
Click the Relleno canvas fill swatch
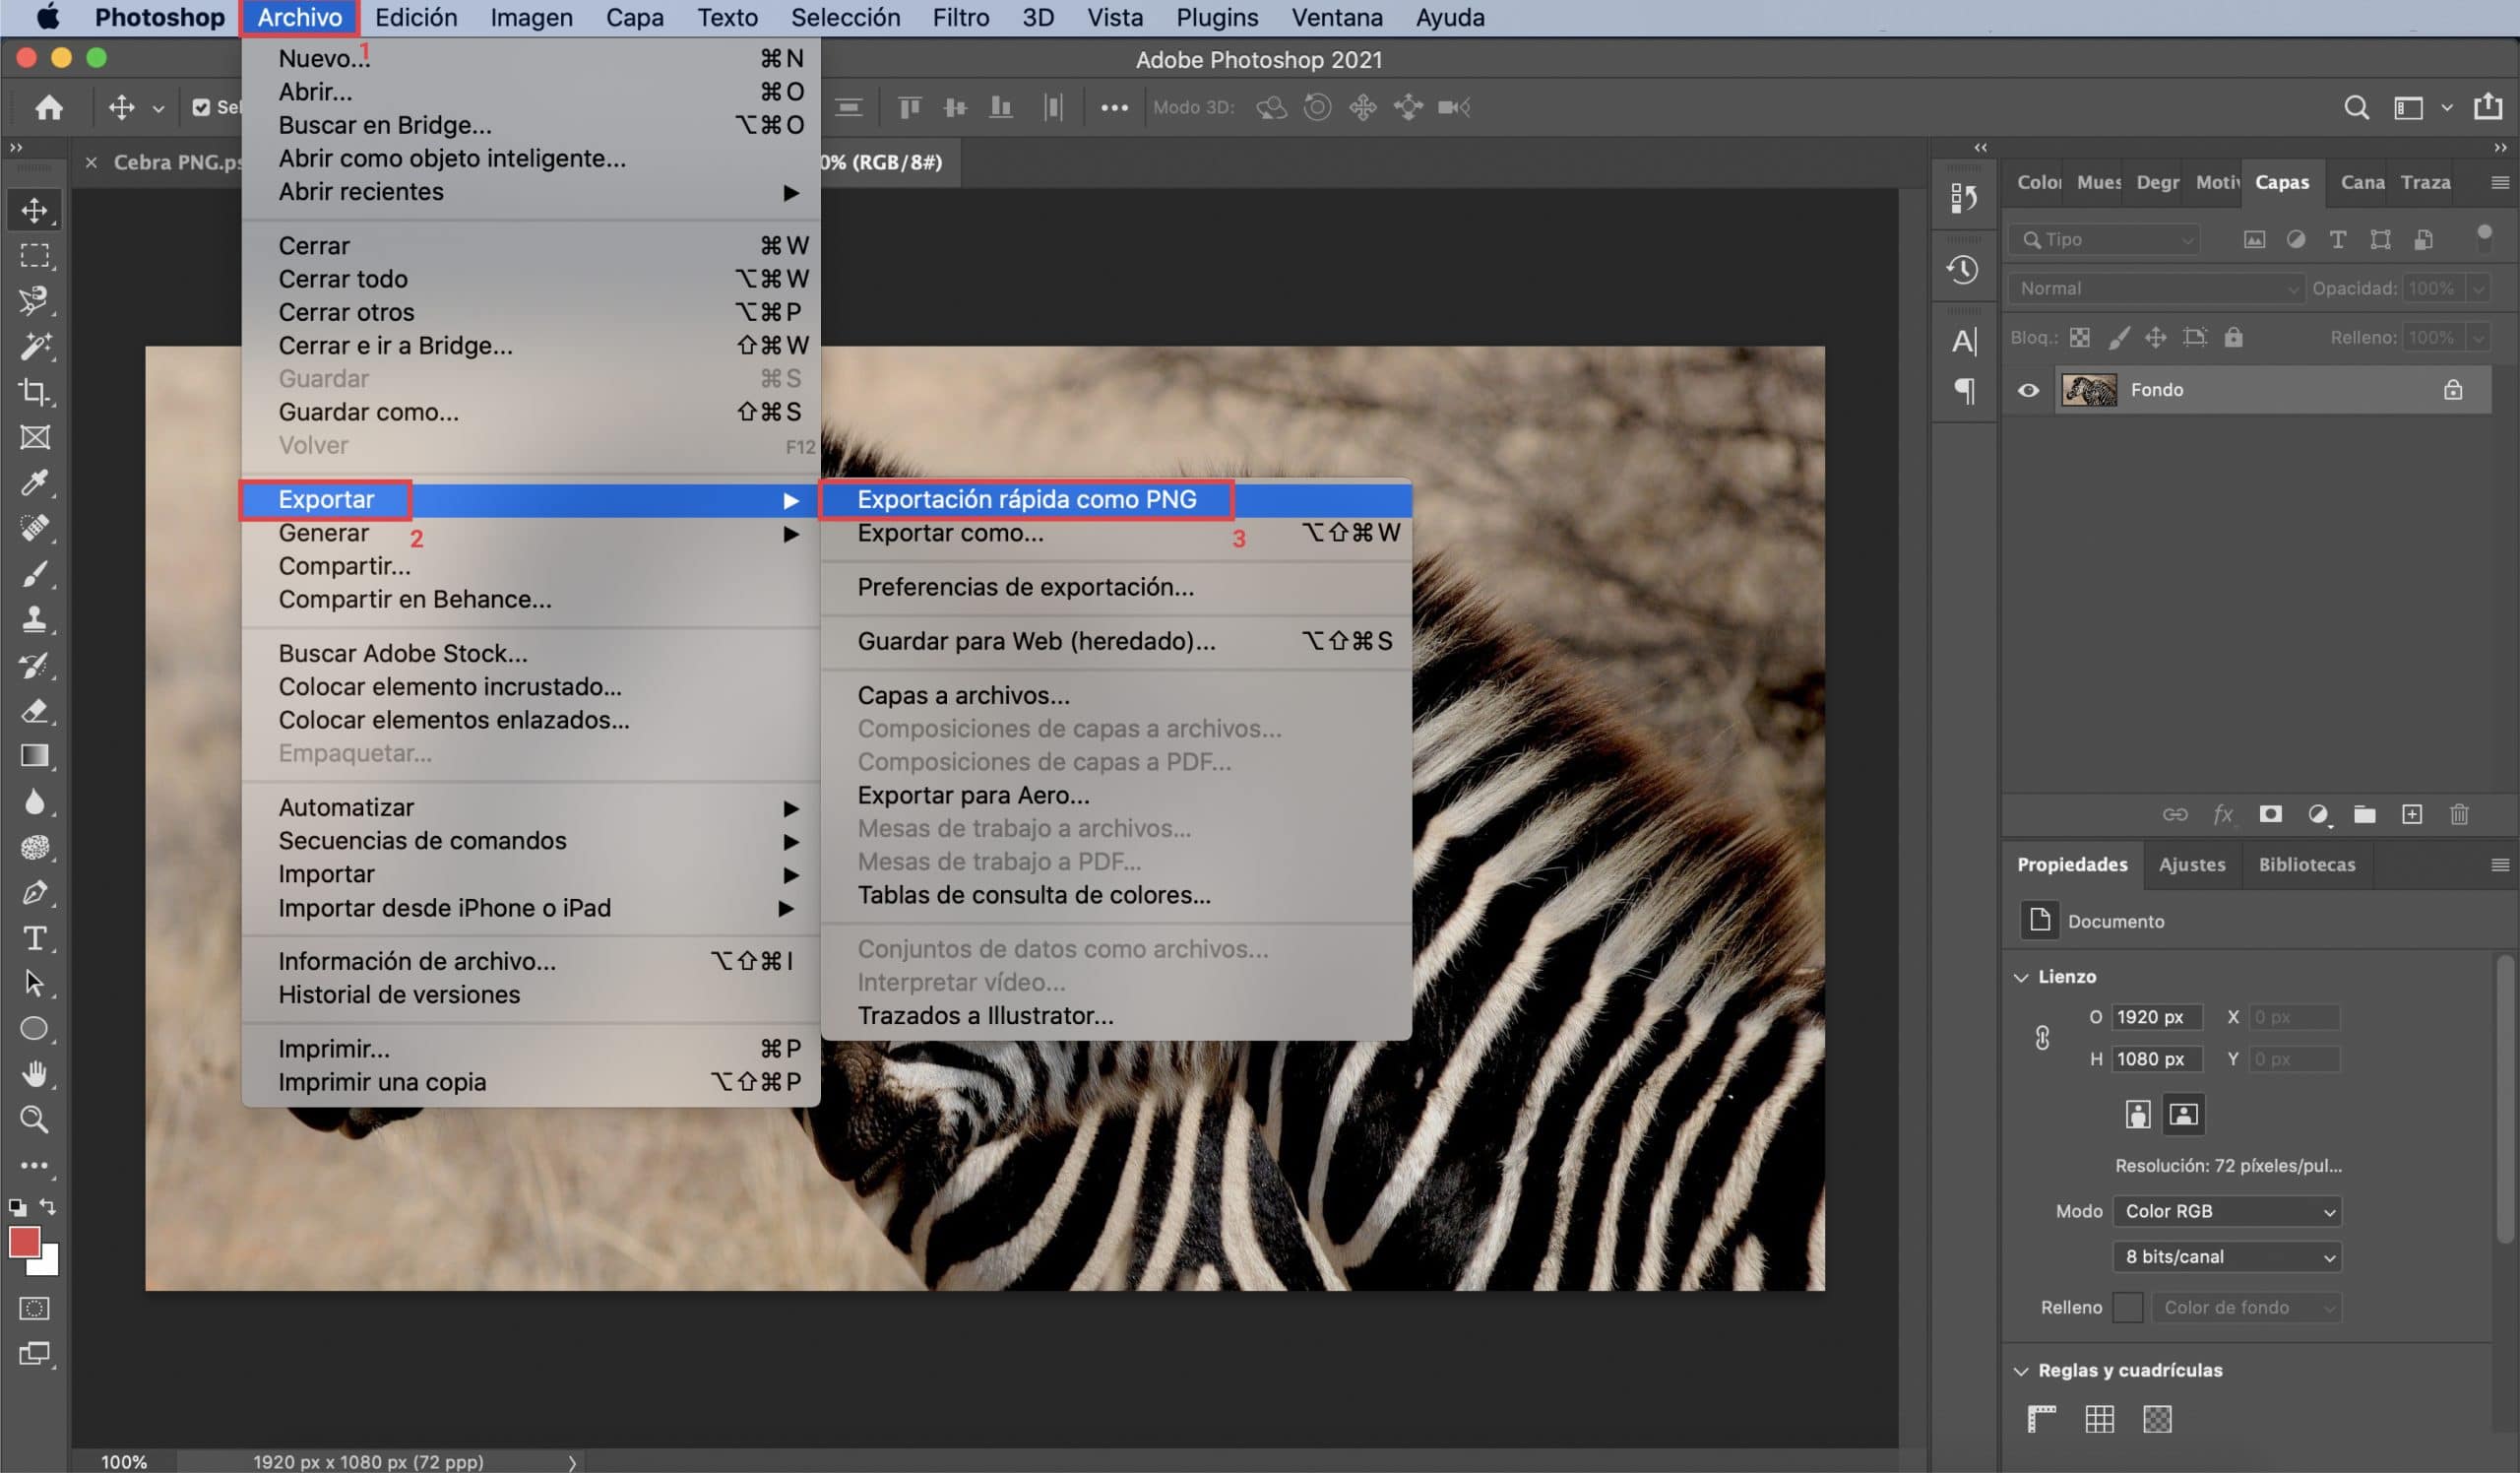[x=2128, y=1308]
